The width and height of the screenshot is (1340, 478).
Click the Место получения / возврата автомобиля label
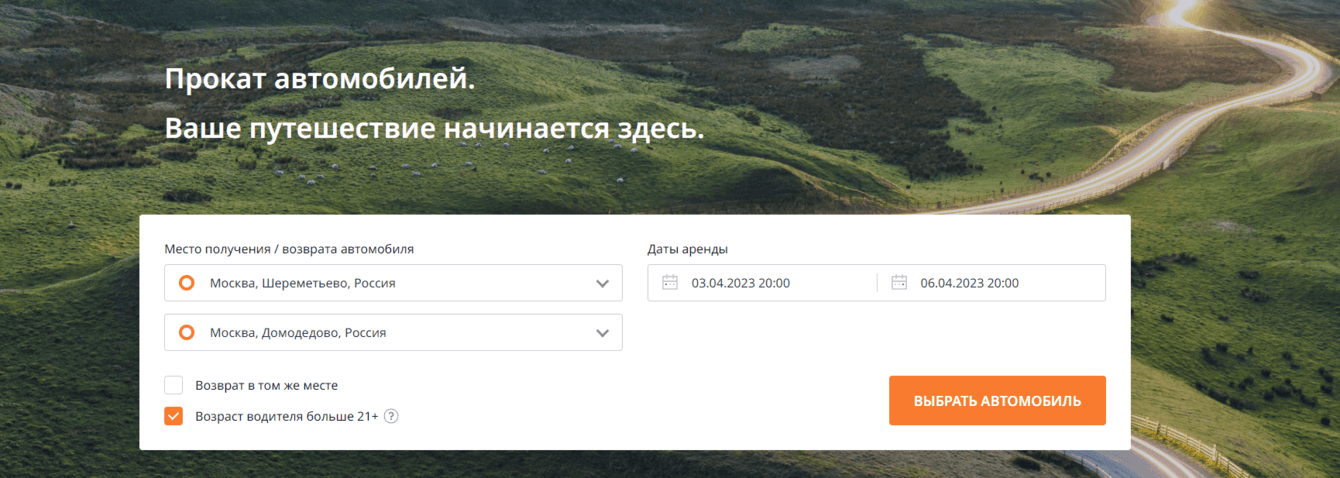(289, 249)
